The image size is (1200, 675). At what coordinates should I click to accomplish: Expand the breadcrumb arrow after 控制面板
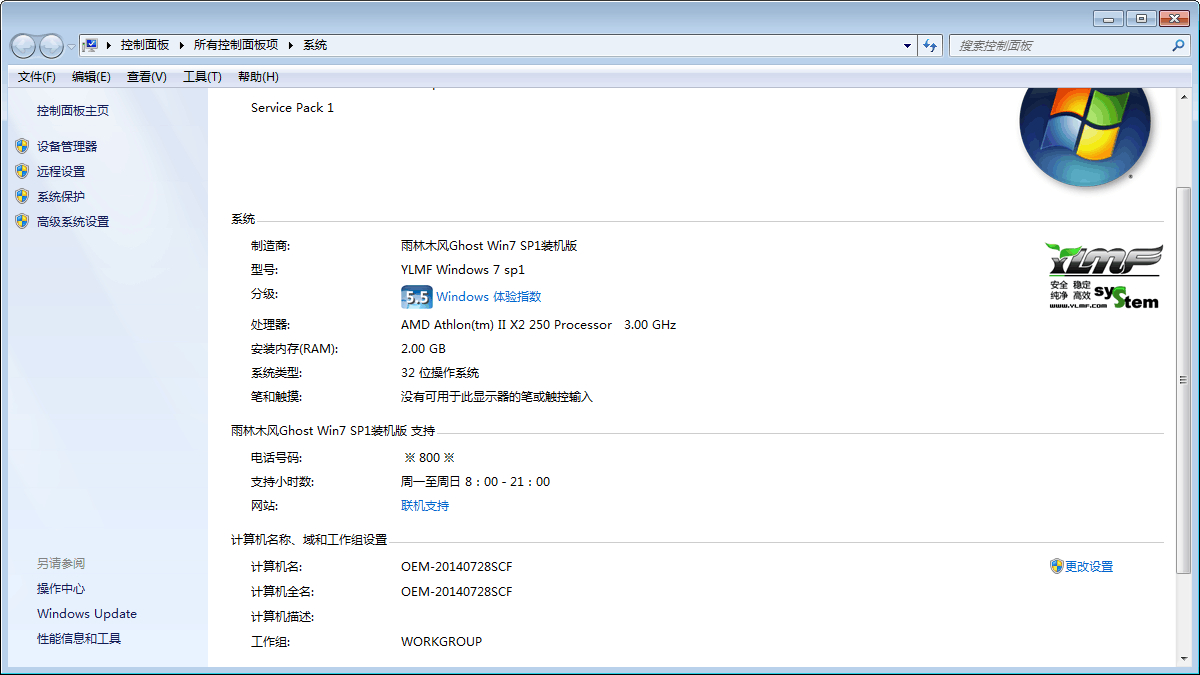181,45
